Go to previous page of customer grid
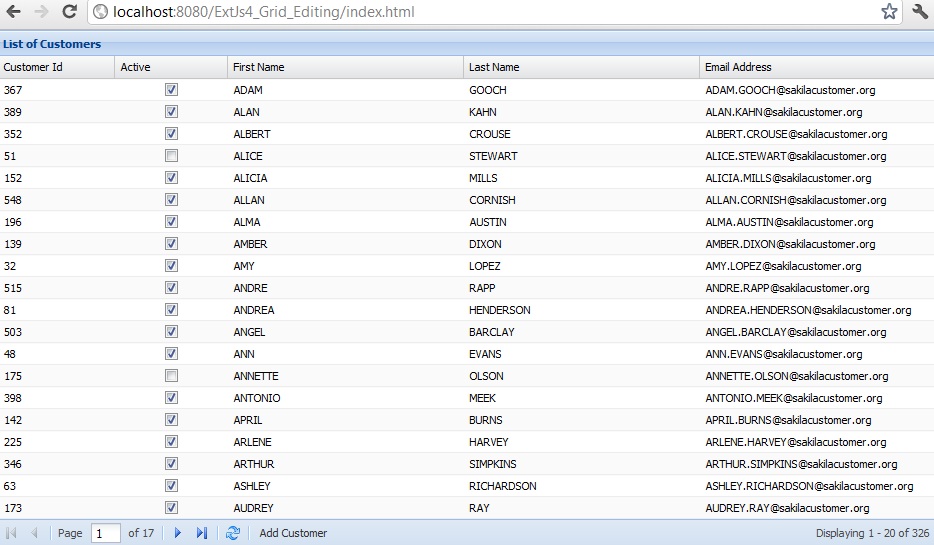Image resolution: width=934 pixels, height=545 pixels. 34,533
